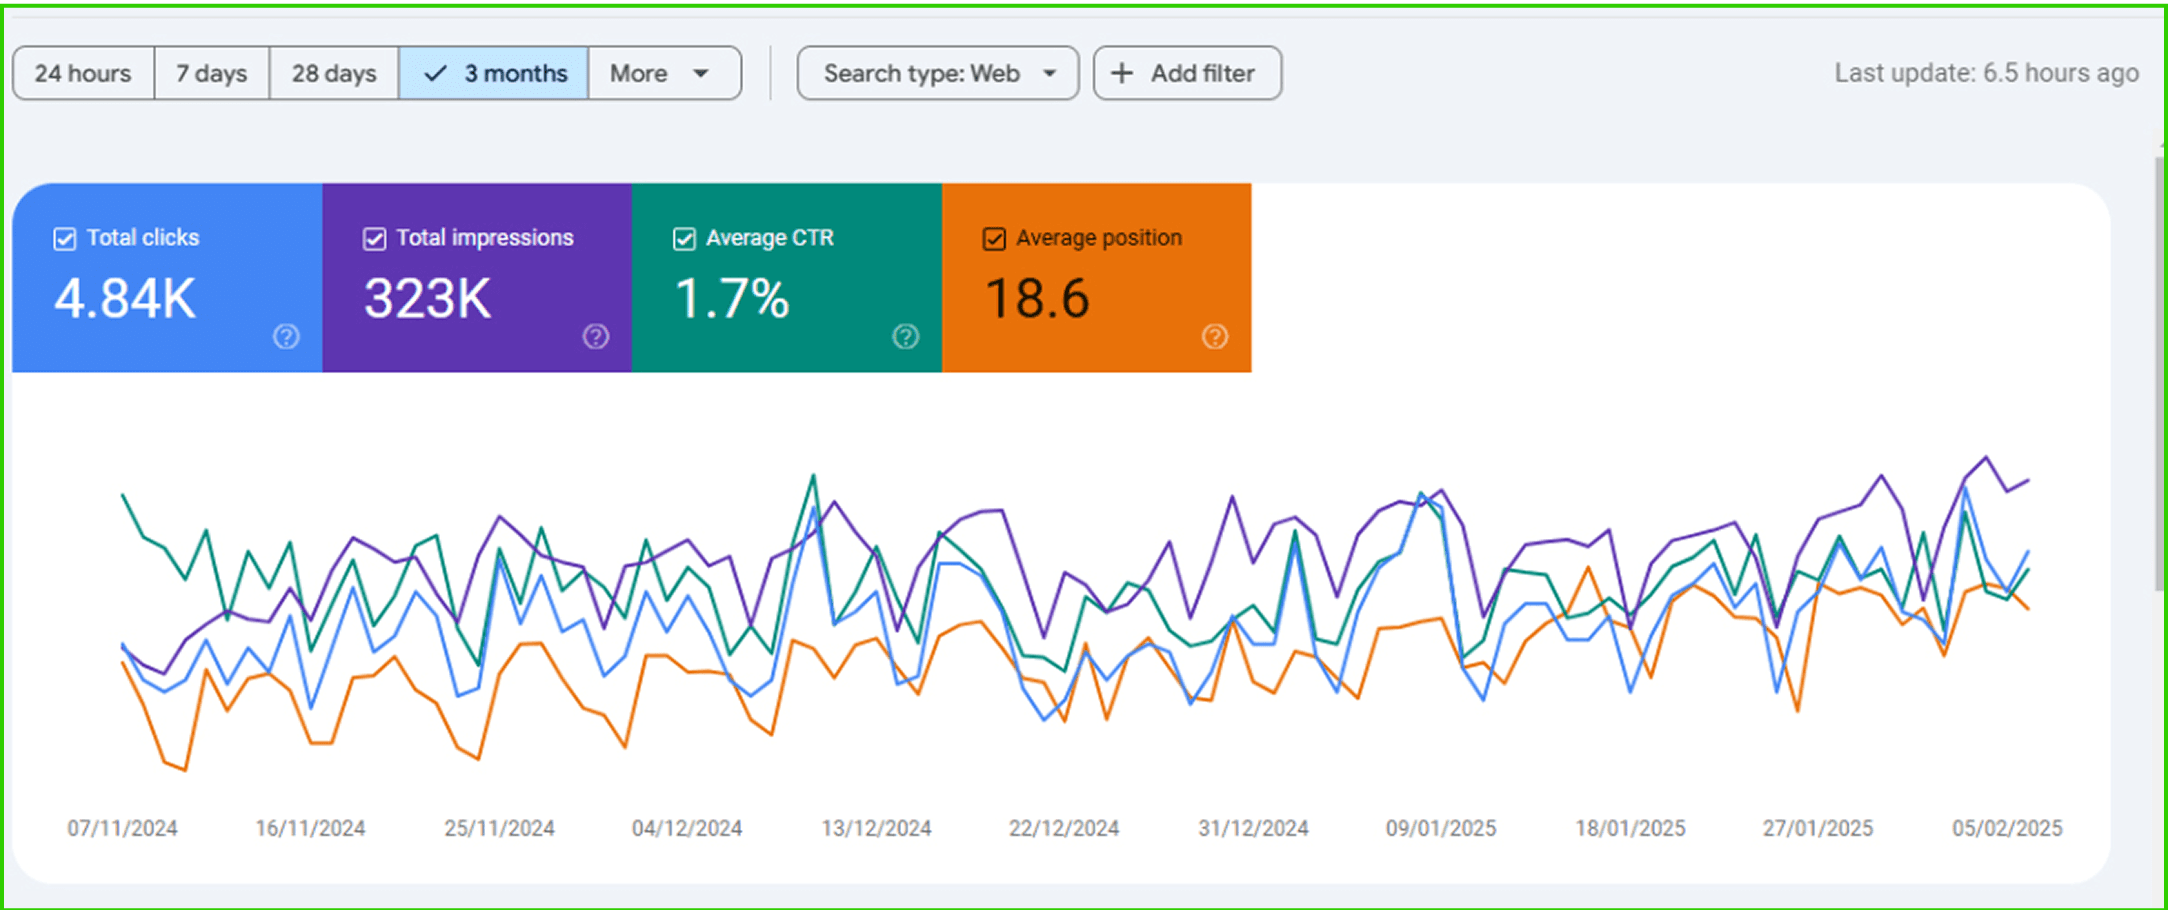
Task: Click the orange Average position card
Action: point(1096,290)
